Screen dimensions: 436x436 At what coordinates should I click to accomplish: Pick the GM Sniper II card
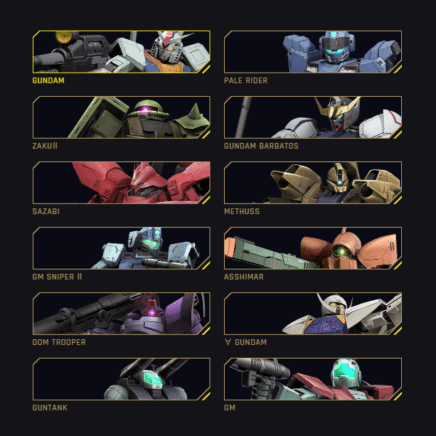click(121, 248)
